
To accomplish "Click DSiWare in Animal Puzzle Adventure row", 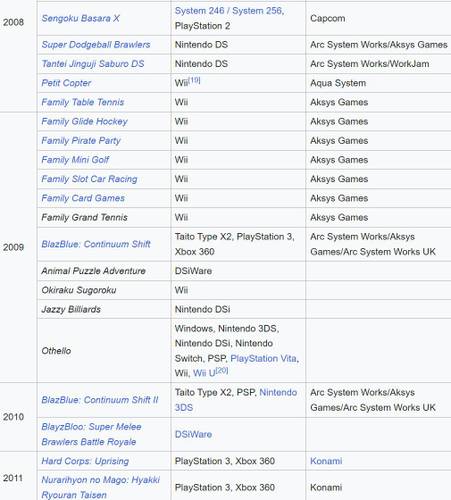I will tap(193, 271).
